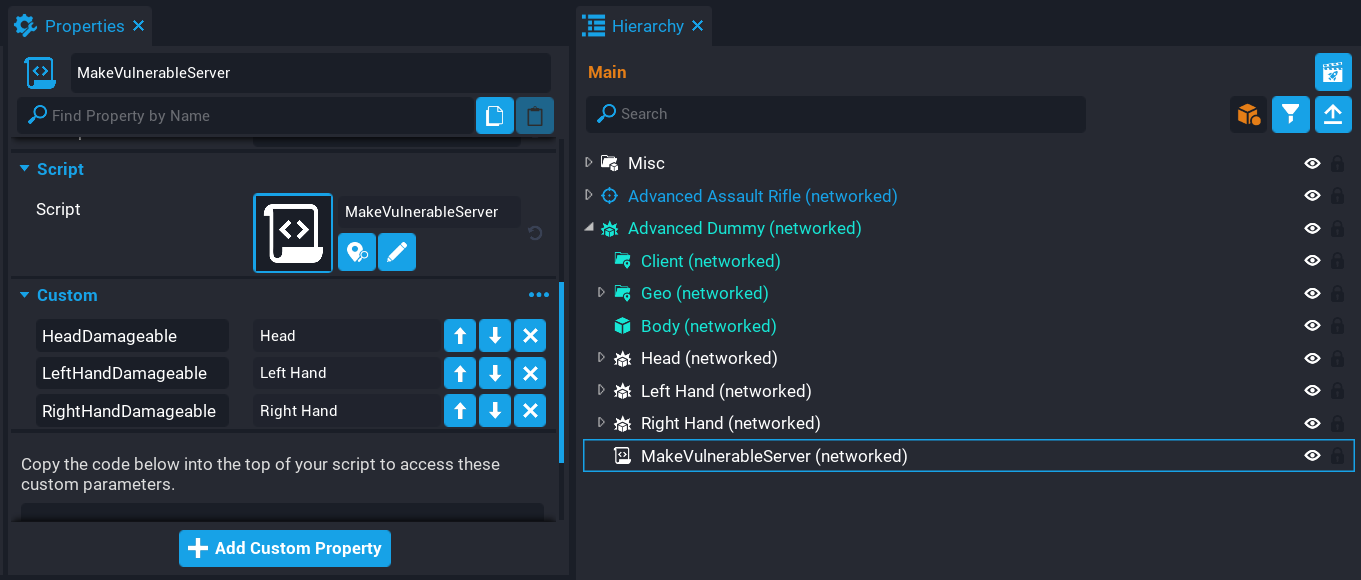The image size is (1361, 580).
Task: Click the MakeVulnerableServer script thumbnail icon
Action: click(x=293, y=233)
